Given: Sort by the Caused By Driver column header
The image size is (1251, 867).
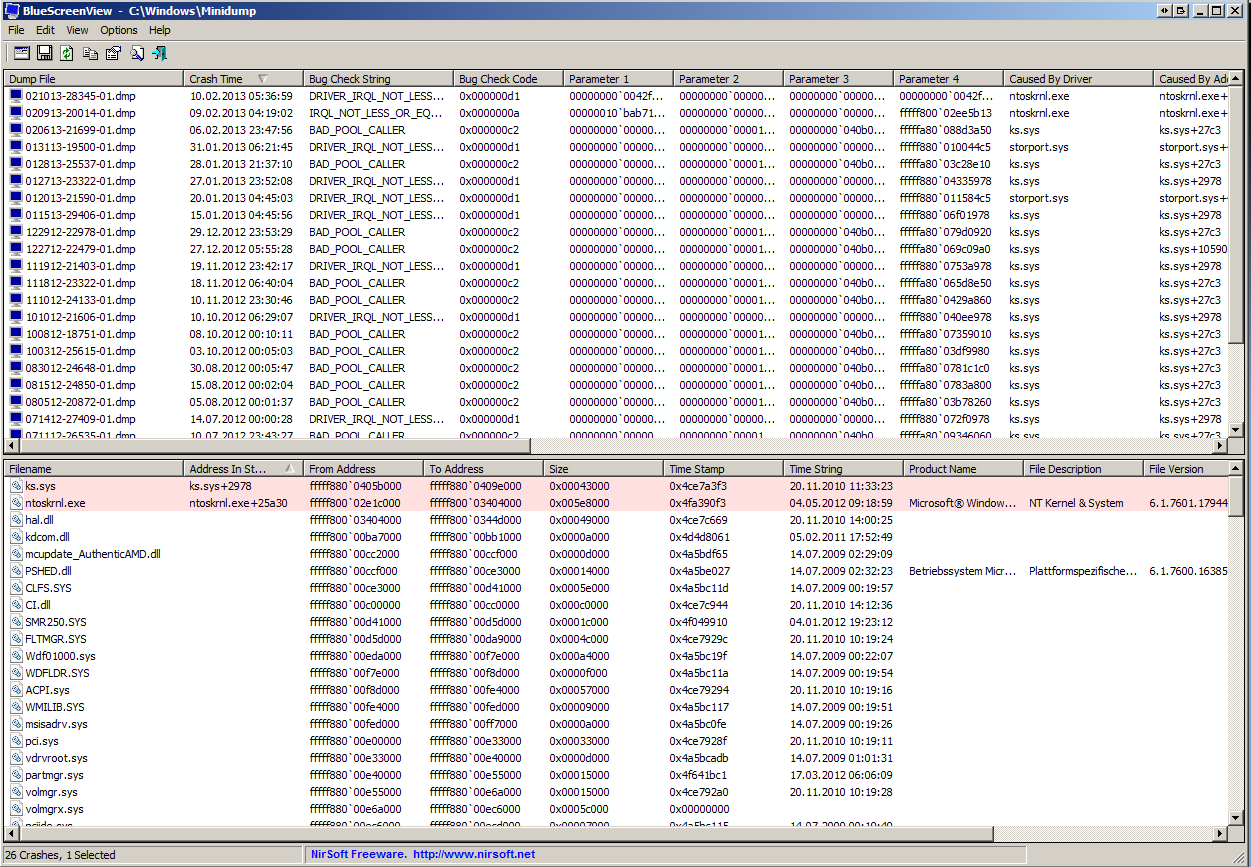Looking at the screenshot, I should click(x=1079, y=78).
